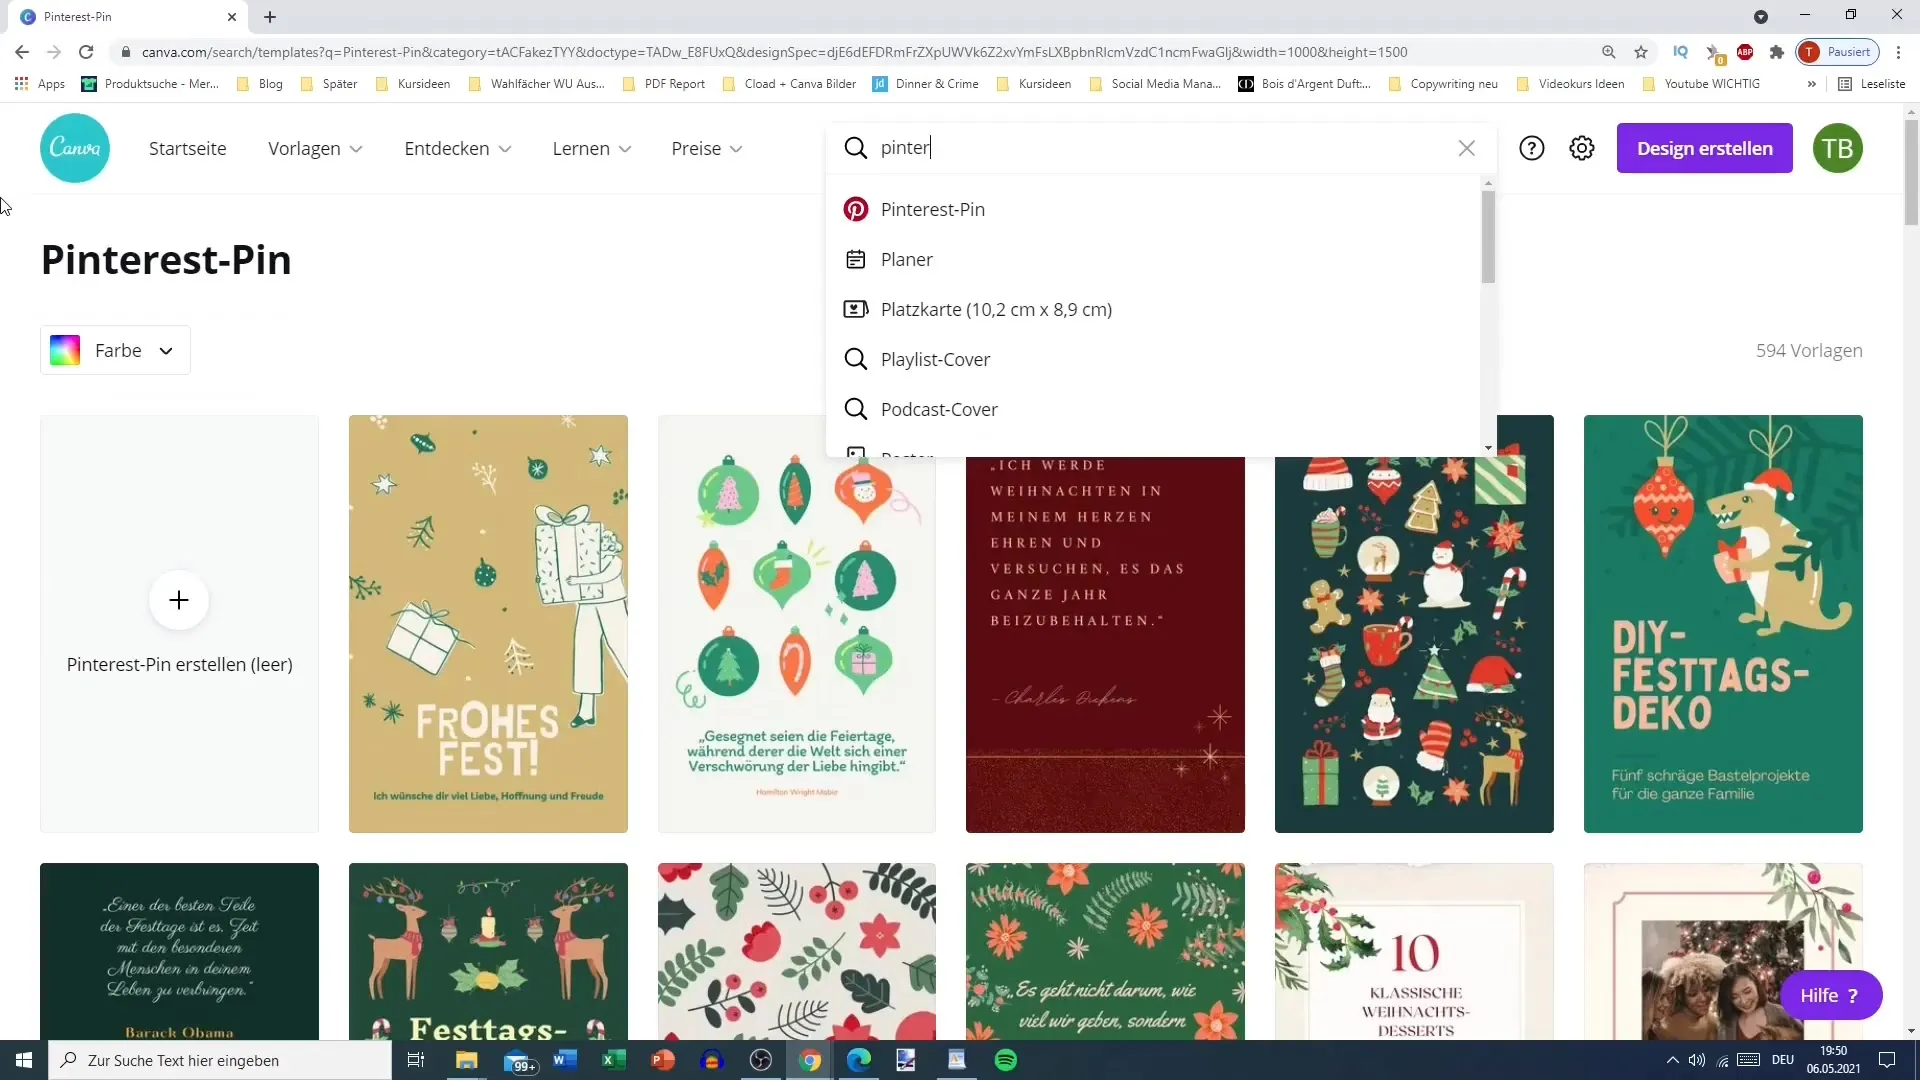Click the Podcast-Cover suggestion icon

tap(857, 409)
